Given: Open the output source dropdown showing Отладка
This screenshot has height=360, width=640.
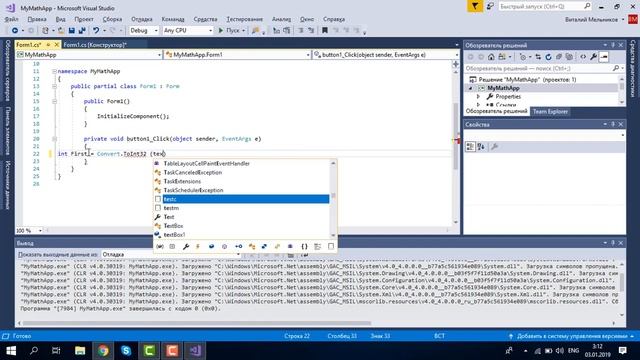Looking at the screenshot, I should tap(171, 255).
